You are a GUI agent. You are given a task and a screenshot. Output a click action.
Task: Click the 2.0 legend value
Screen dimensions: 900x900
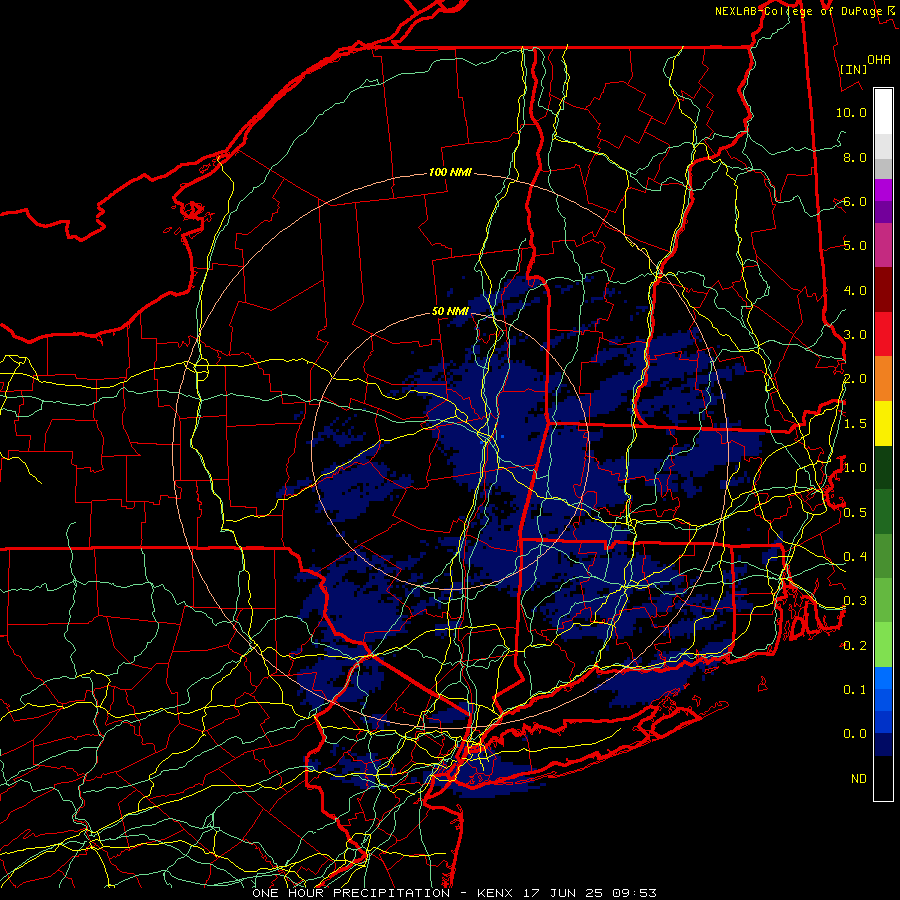(855, 379)
